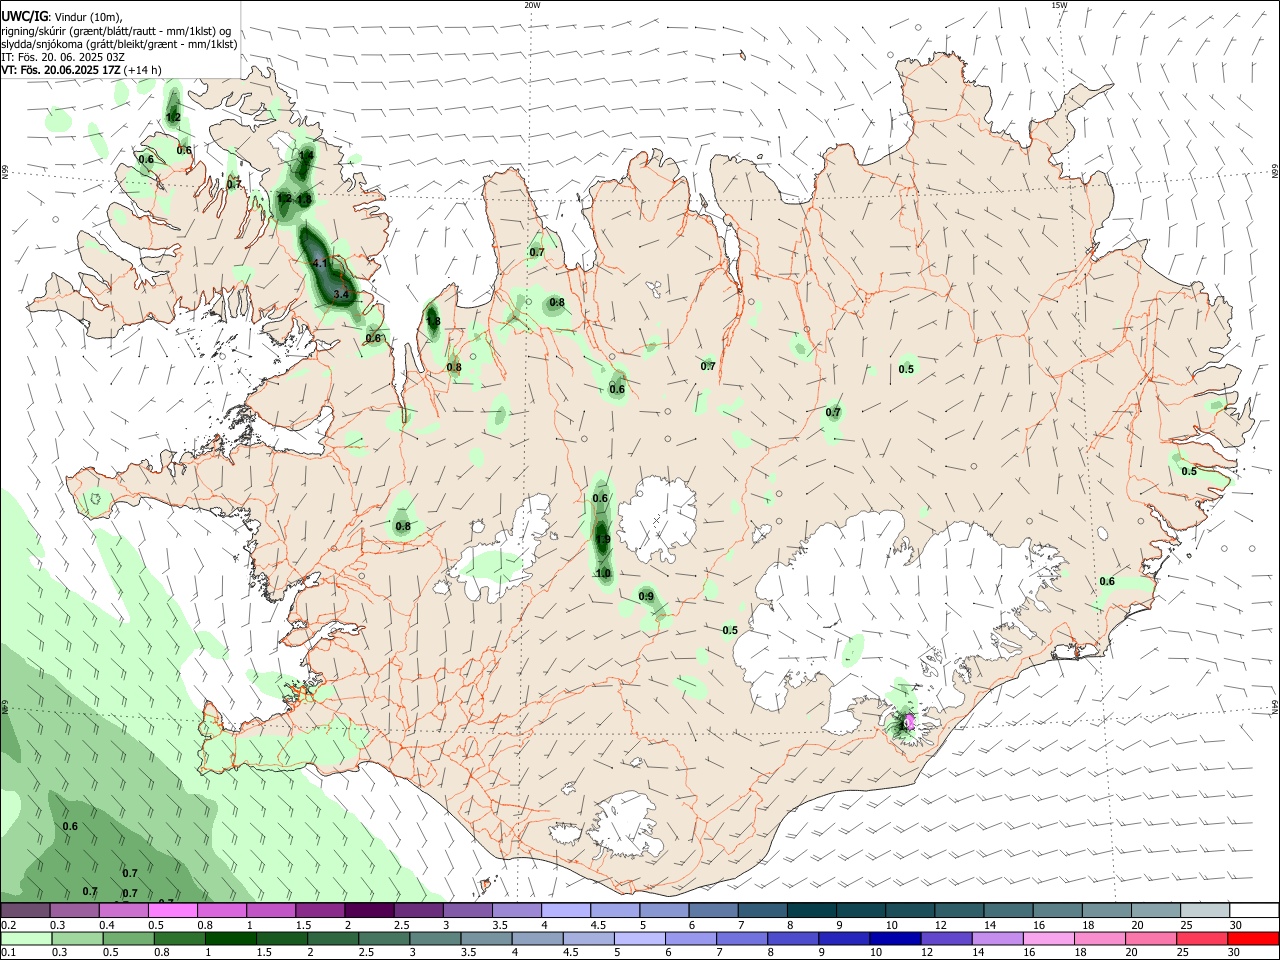Select the darkest purple 2 snow legend swatch
1280x960 pixels.
[369, 910]
